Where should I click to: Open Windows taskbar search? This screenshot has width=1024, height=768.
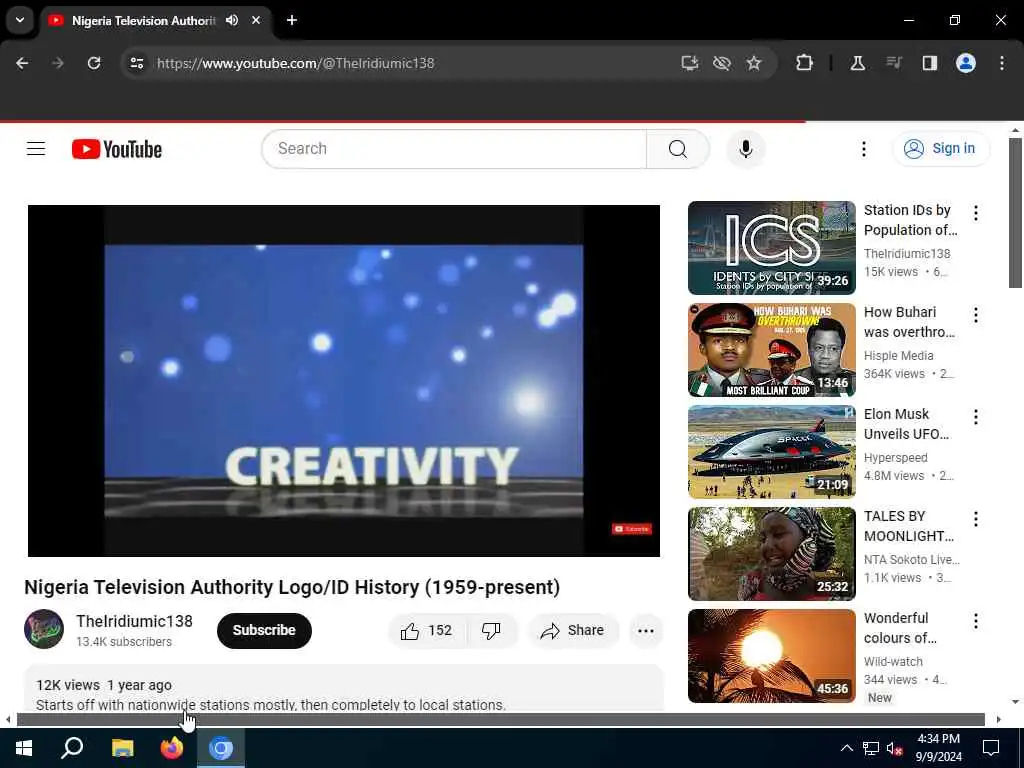[72, 748]
